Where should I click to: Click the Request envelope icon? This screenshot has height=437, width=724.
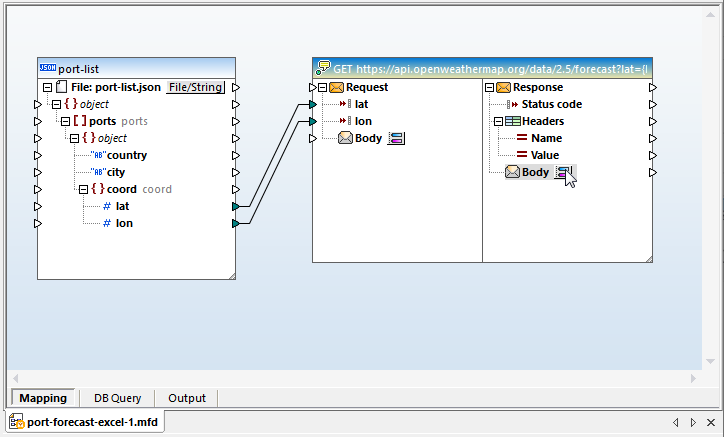point(337,87)
